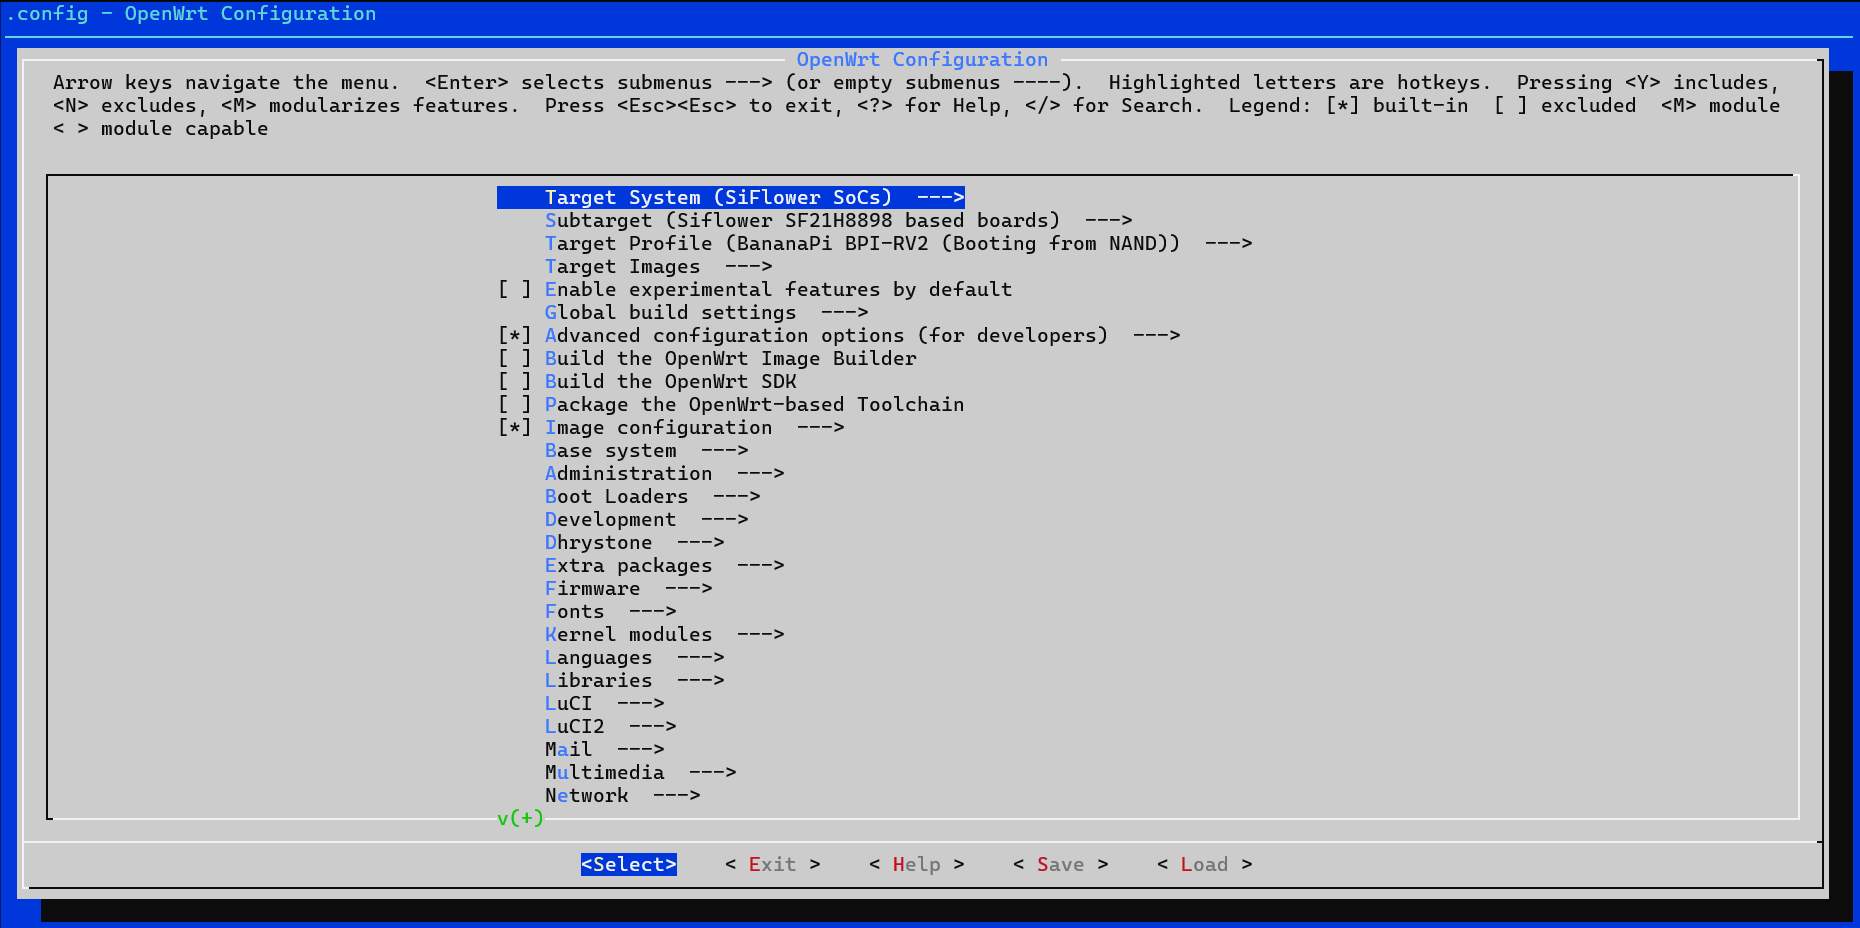Image resolution: width=1860 pixels, height=928 pixels.
Task: Open the Multimedia menu entry
Action: [640, 773]
